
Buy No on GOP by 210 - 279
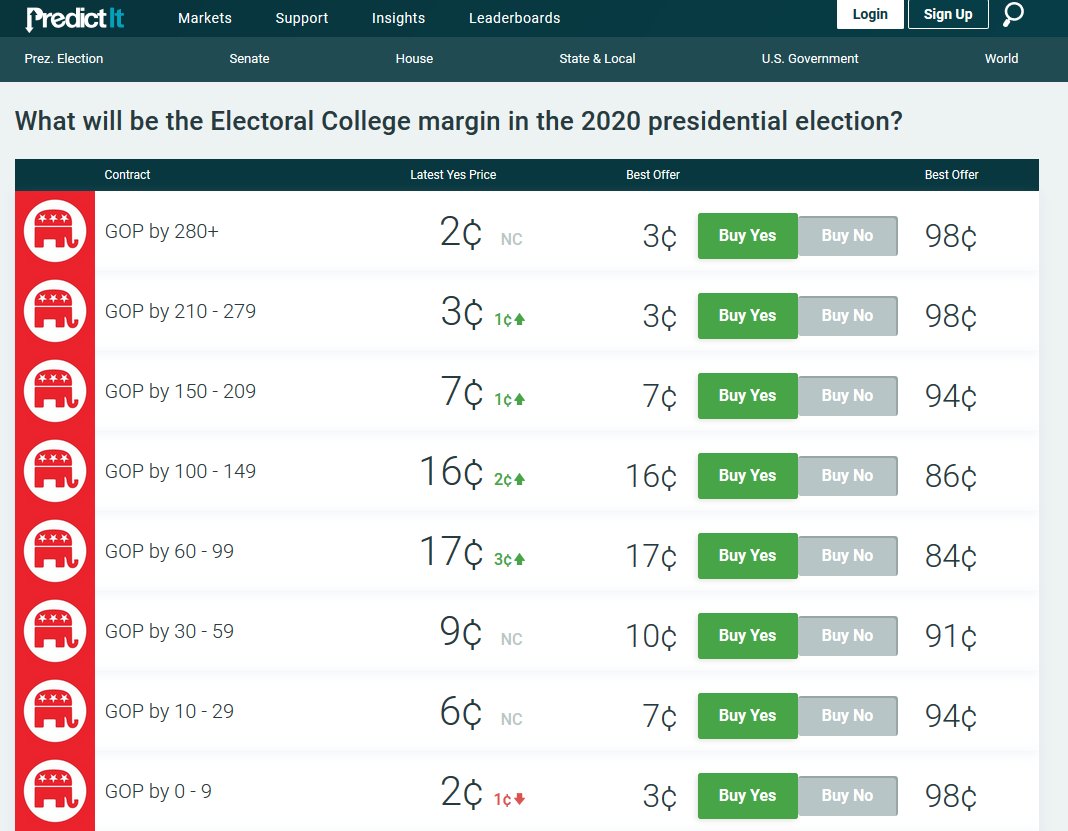(x=847, y=315)
